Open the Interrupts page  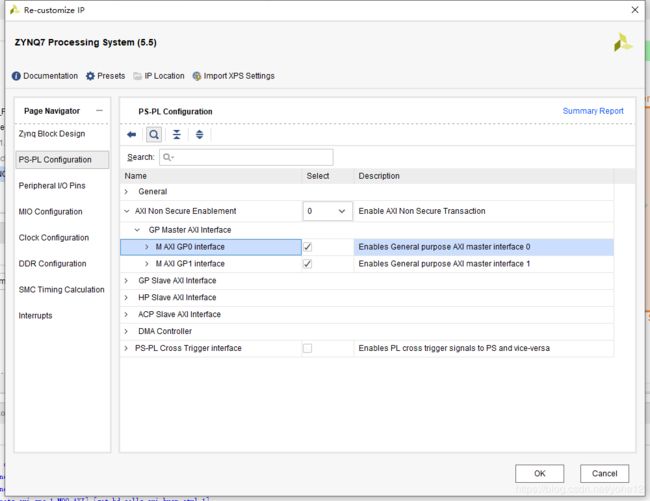click(35, 316)
